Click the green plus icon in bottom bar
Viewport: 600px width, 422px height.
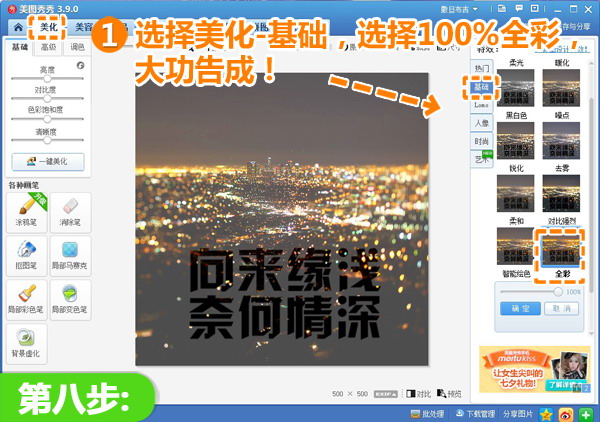click(585, 414)
